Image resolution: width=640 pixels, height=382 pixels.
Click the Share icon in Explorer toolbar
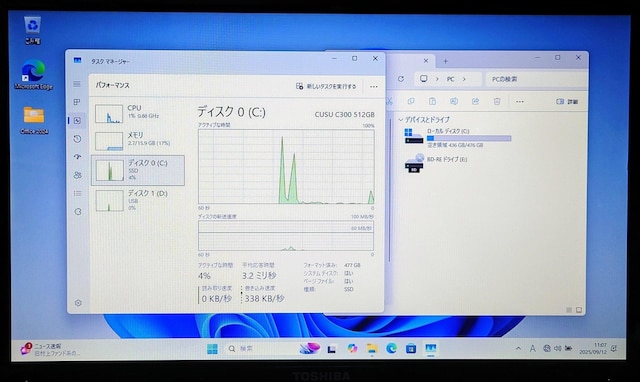pyautogui.click(x=475, y=101)
